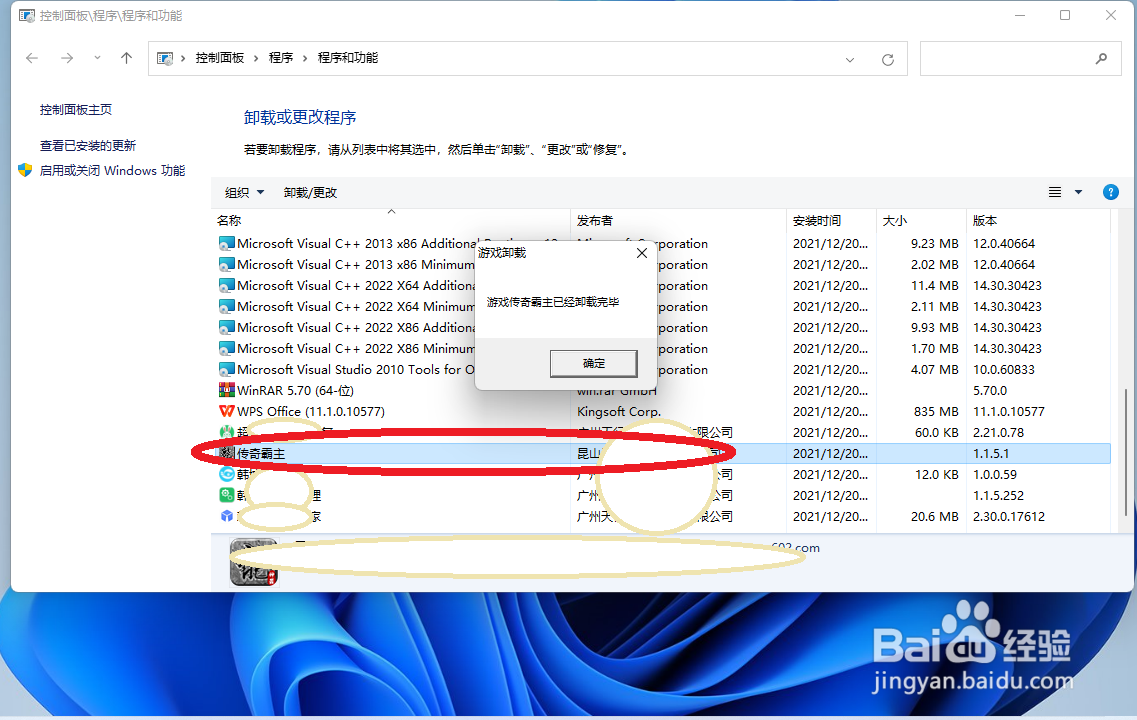Image resolution: width=1137 pixels, height=720 pixels.
Task: Refresh the programs list
Action: (x=888, y=59)
